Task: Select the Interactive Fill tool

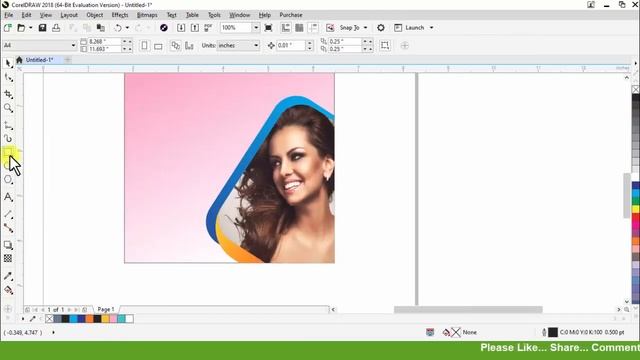Action: pyautogui.click(x=9, y=290)
